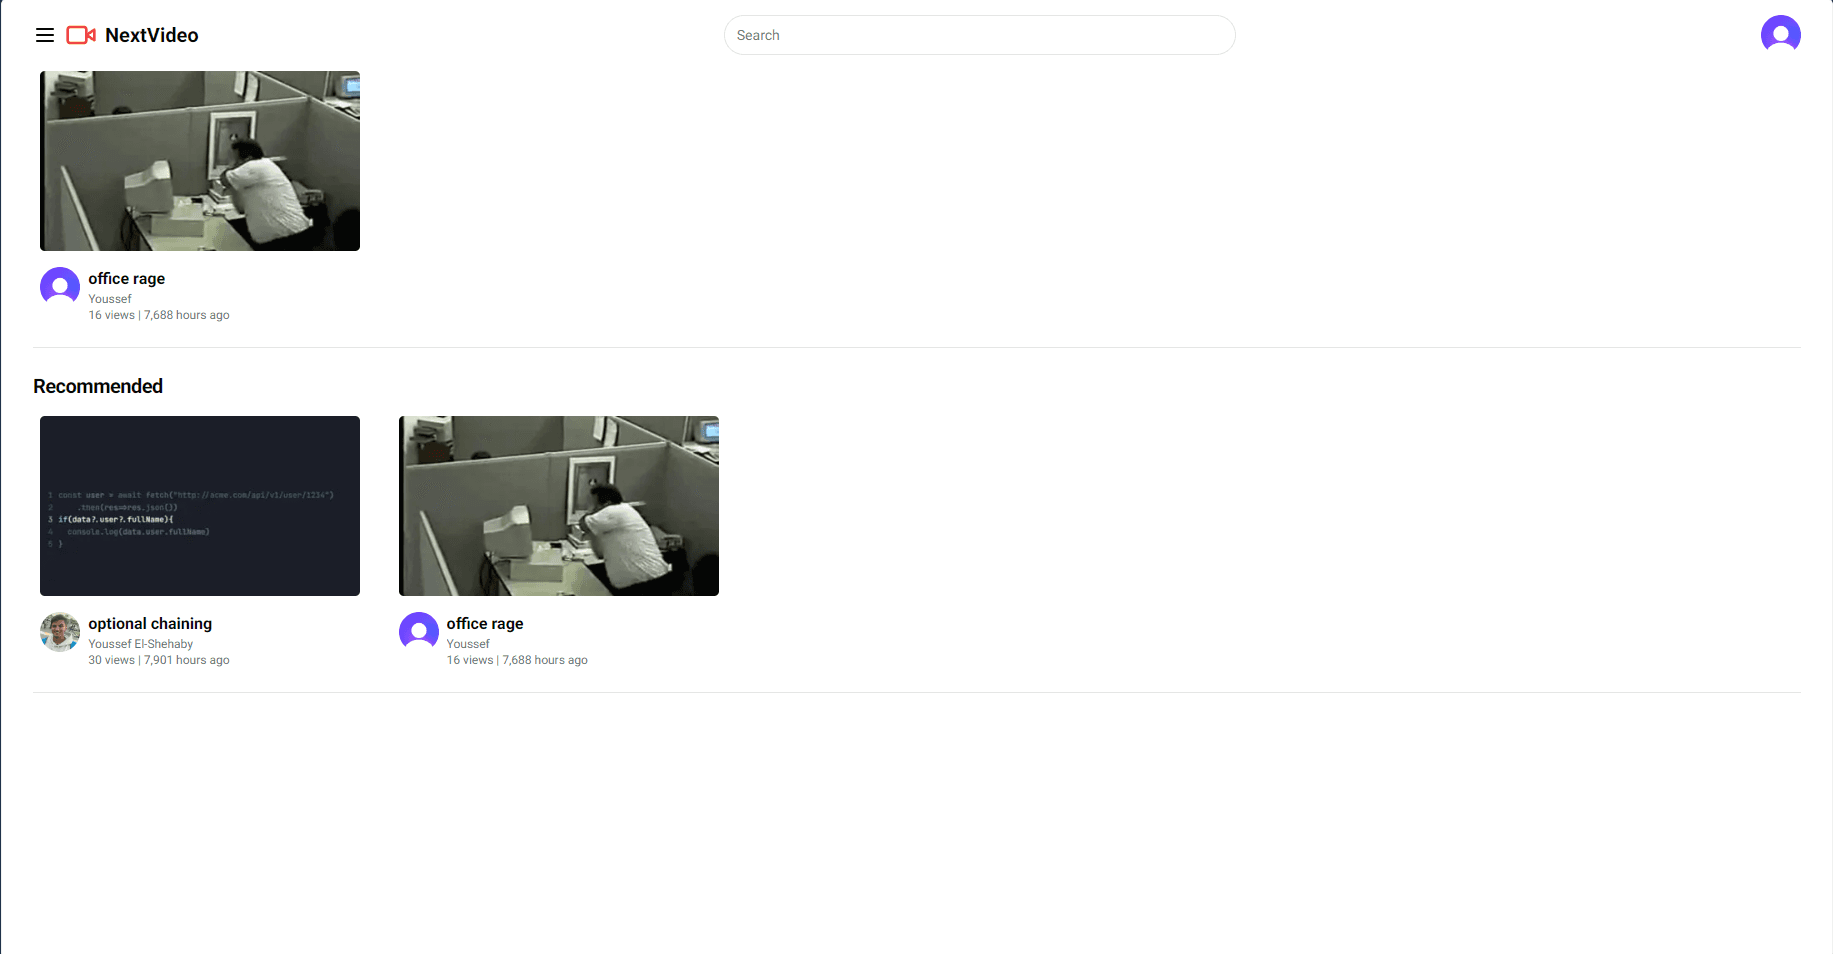Open the top office rage video title

coord(127,279)
